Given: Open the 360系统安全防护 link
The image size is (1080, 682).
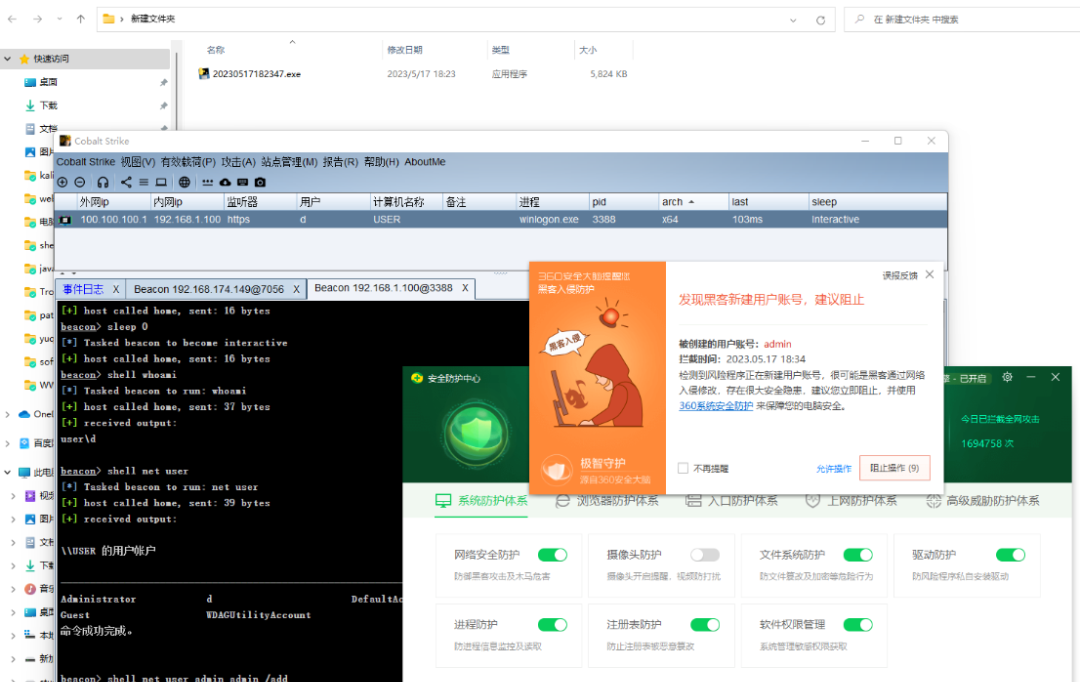Looking at the screenshot, I should pyautogui.click(x=716, y=406).
